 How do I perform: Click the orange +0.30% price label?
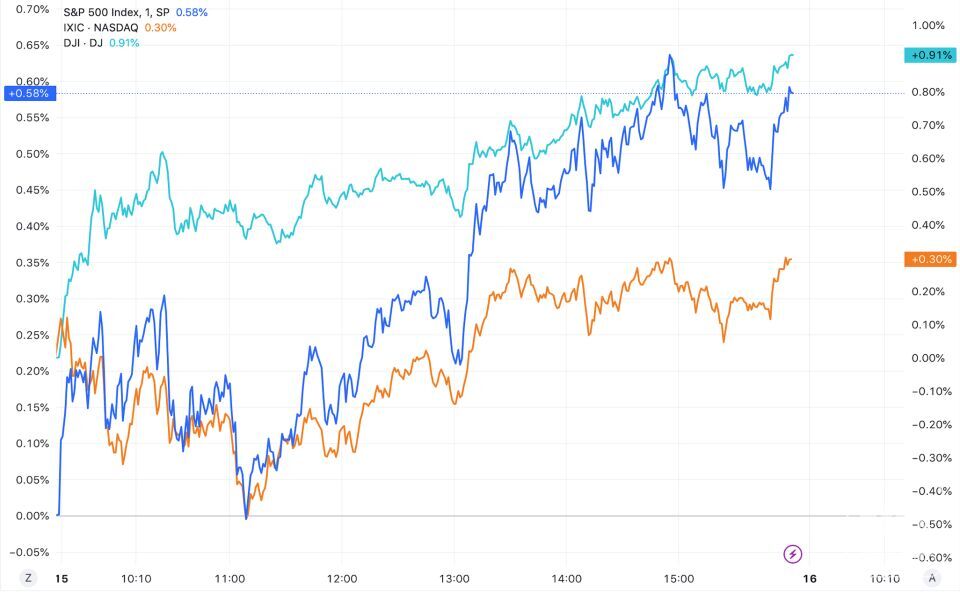(x=927, y=259)
